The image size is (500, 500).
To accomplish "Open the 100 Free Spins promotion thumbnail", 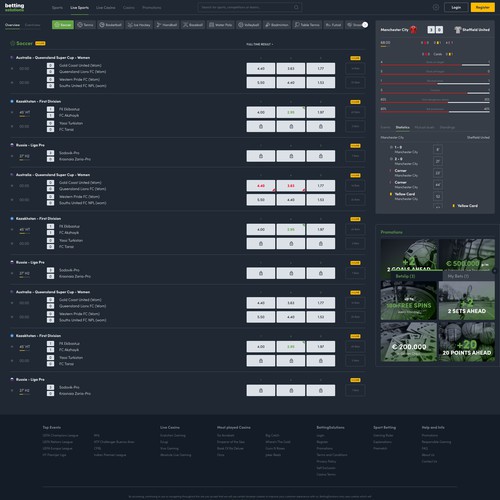I will 409,300.
